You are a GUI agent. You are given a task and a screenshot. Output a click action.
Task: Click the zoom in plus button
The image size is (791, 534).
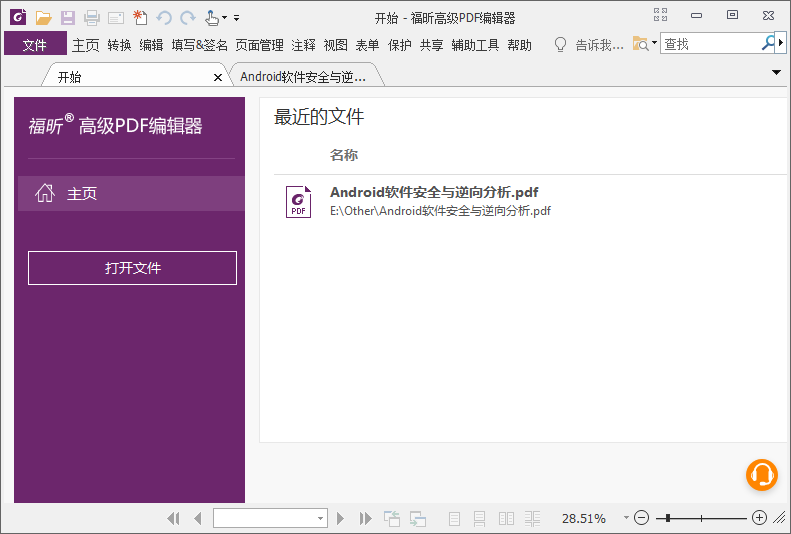point(759,518)
